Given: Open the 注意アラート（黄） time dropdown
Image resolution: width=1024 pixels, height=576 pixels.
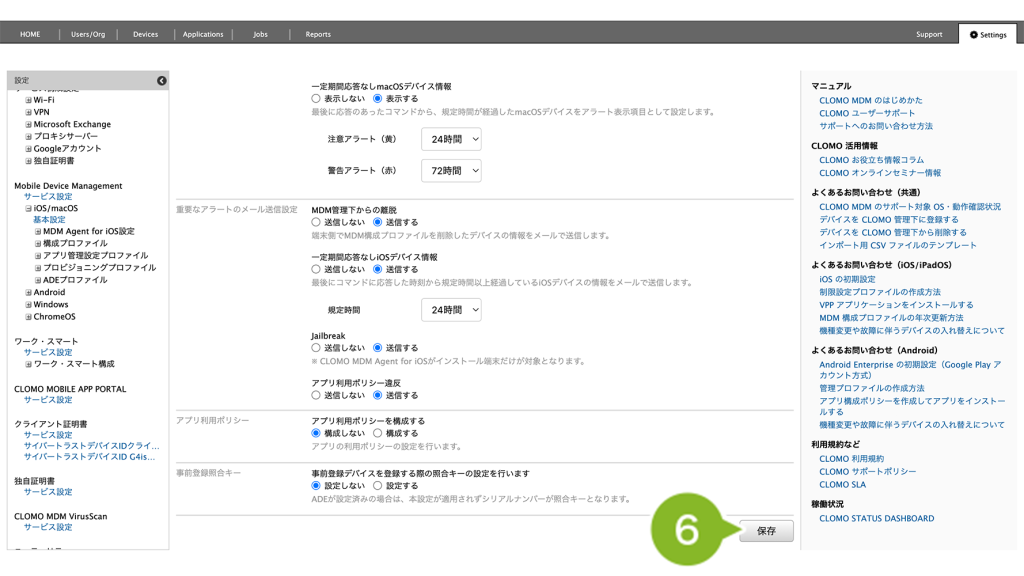Looking at the screenshot, I should click(450, 139).
